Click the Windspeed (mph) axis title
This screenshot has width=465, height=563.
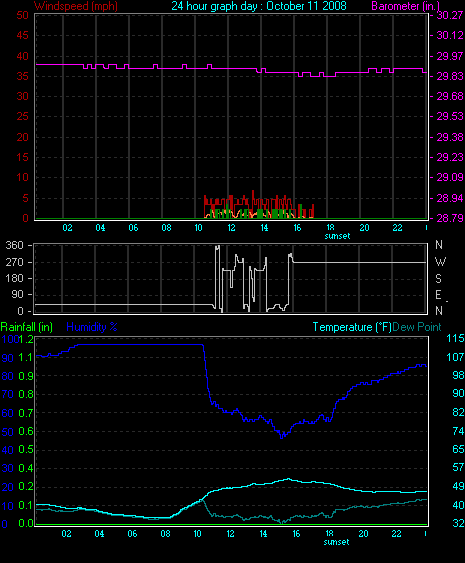[76, 6]
